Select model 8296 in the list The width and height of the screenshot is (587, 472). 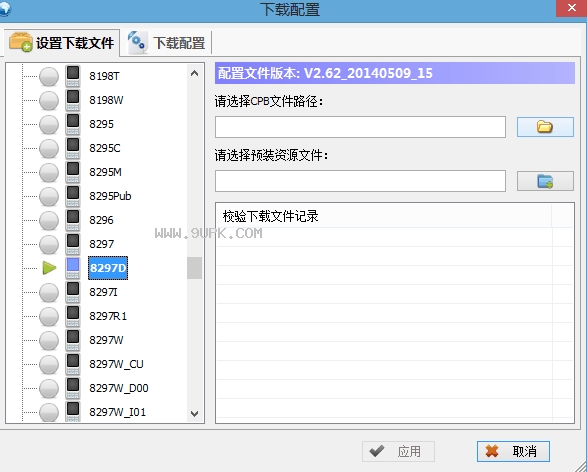pos(101,220)
